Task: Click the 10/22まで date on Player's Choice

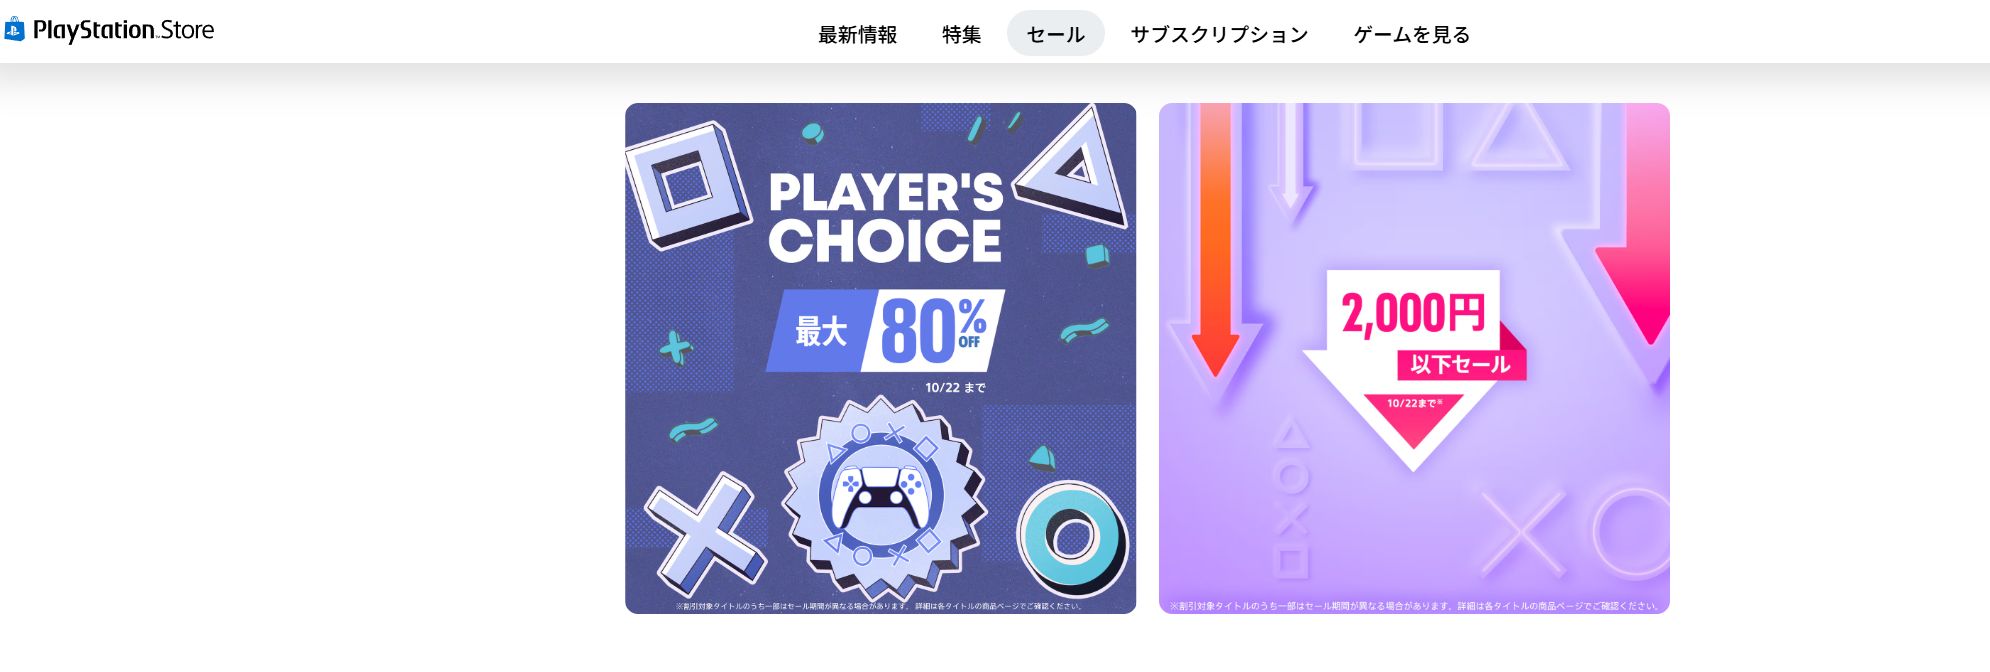Action: point(955,388)
